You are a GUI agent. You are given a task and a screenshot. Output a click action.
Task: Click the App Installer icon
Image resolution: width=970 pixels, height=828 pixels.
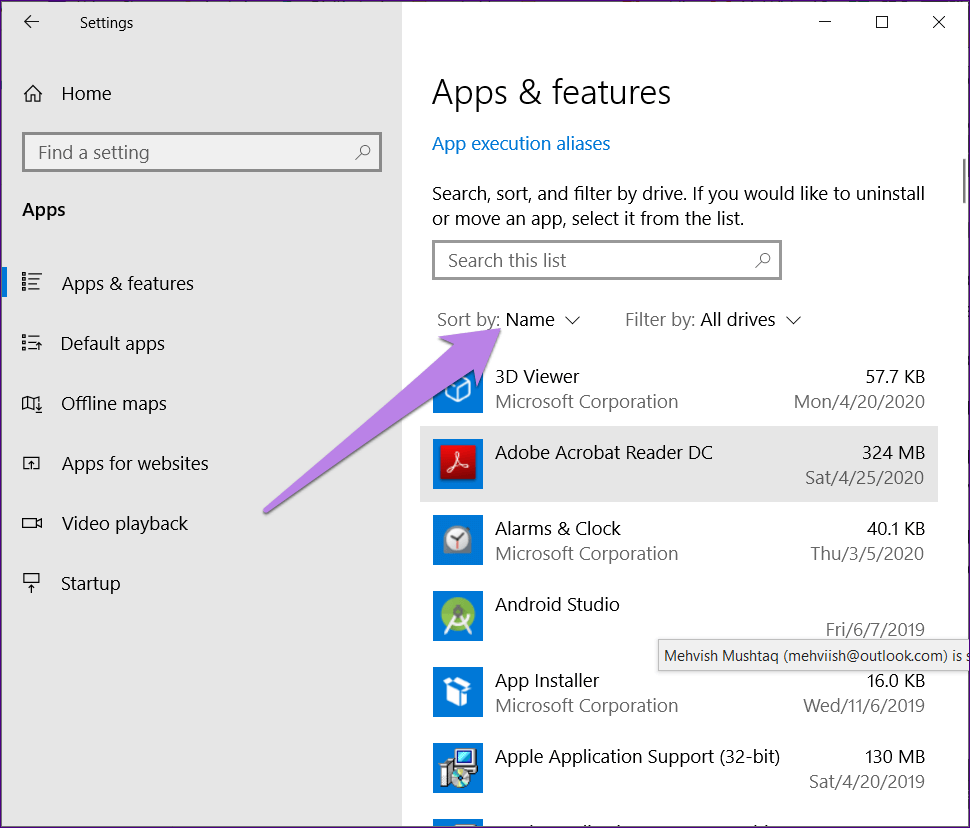[458, 692]
